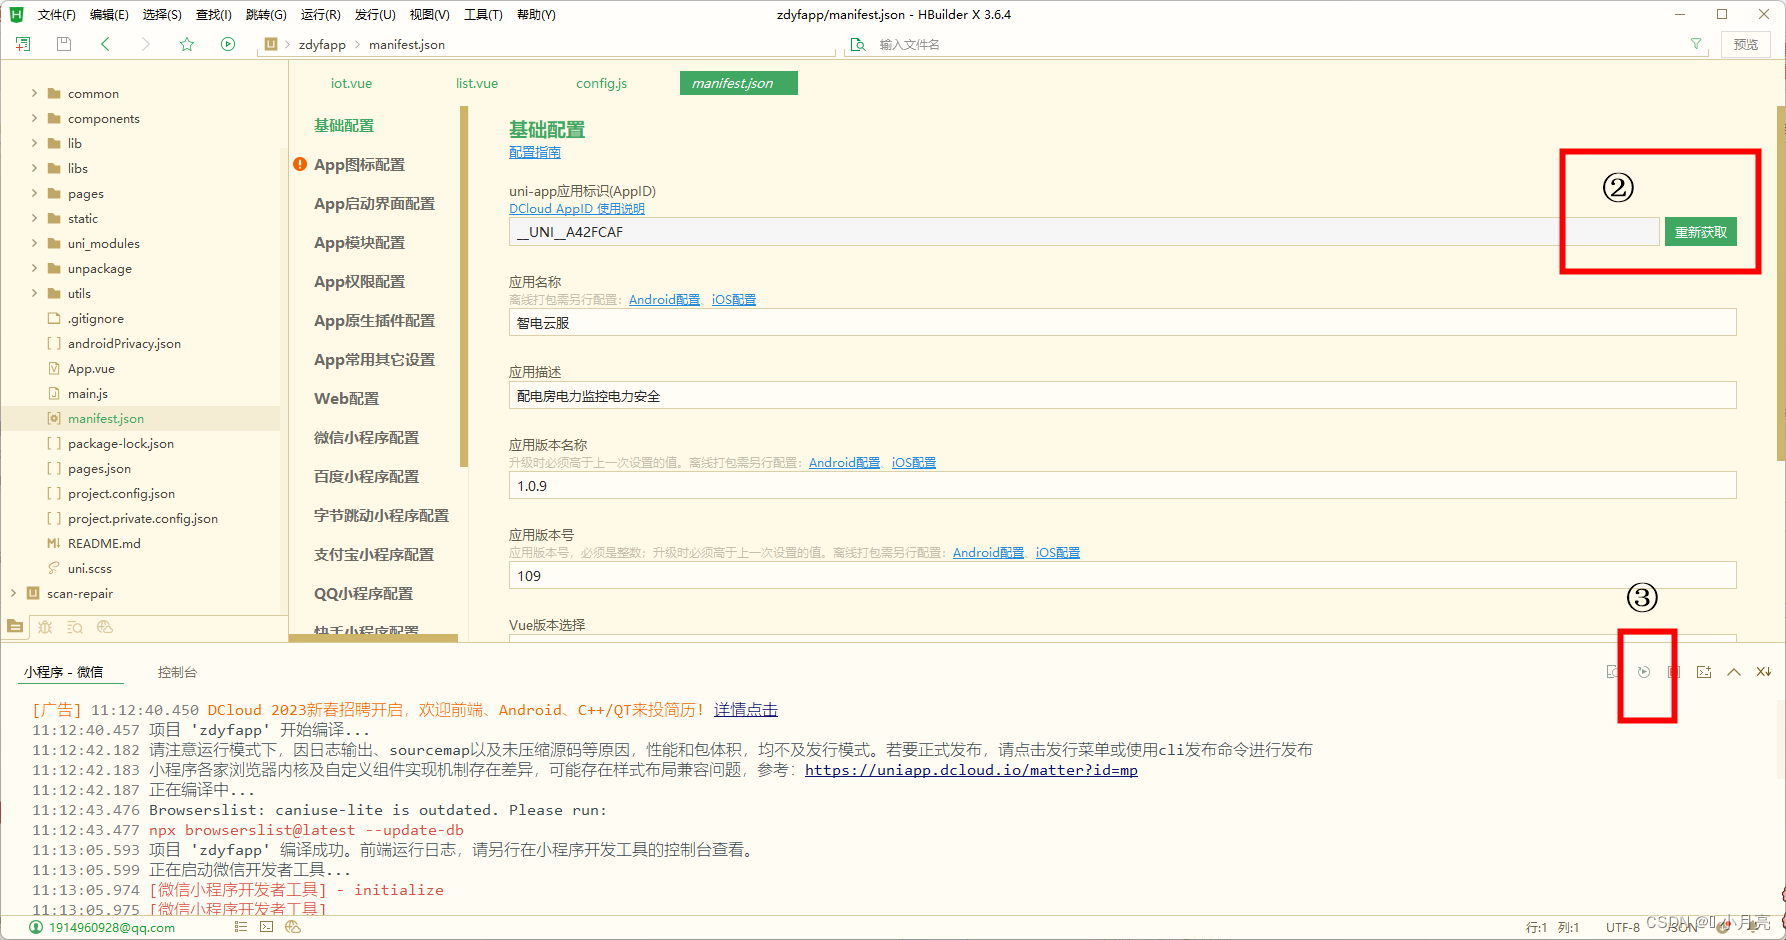Screen dimensions: 1786x940
Task: Click the filter funnel icon near search
Action: pos(1696,44)
